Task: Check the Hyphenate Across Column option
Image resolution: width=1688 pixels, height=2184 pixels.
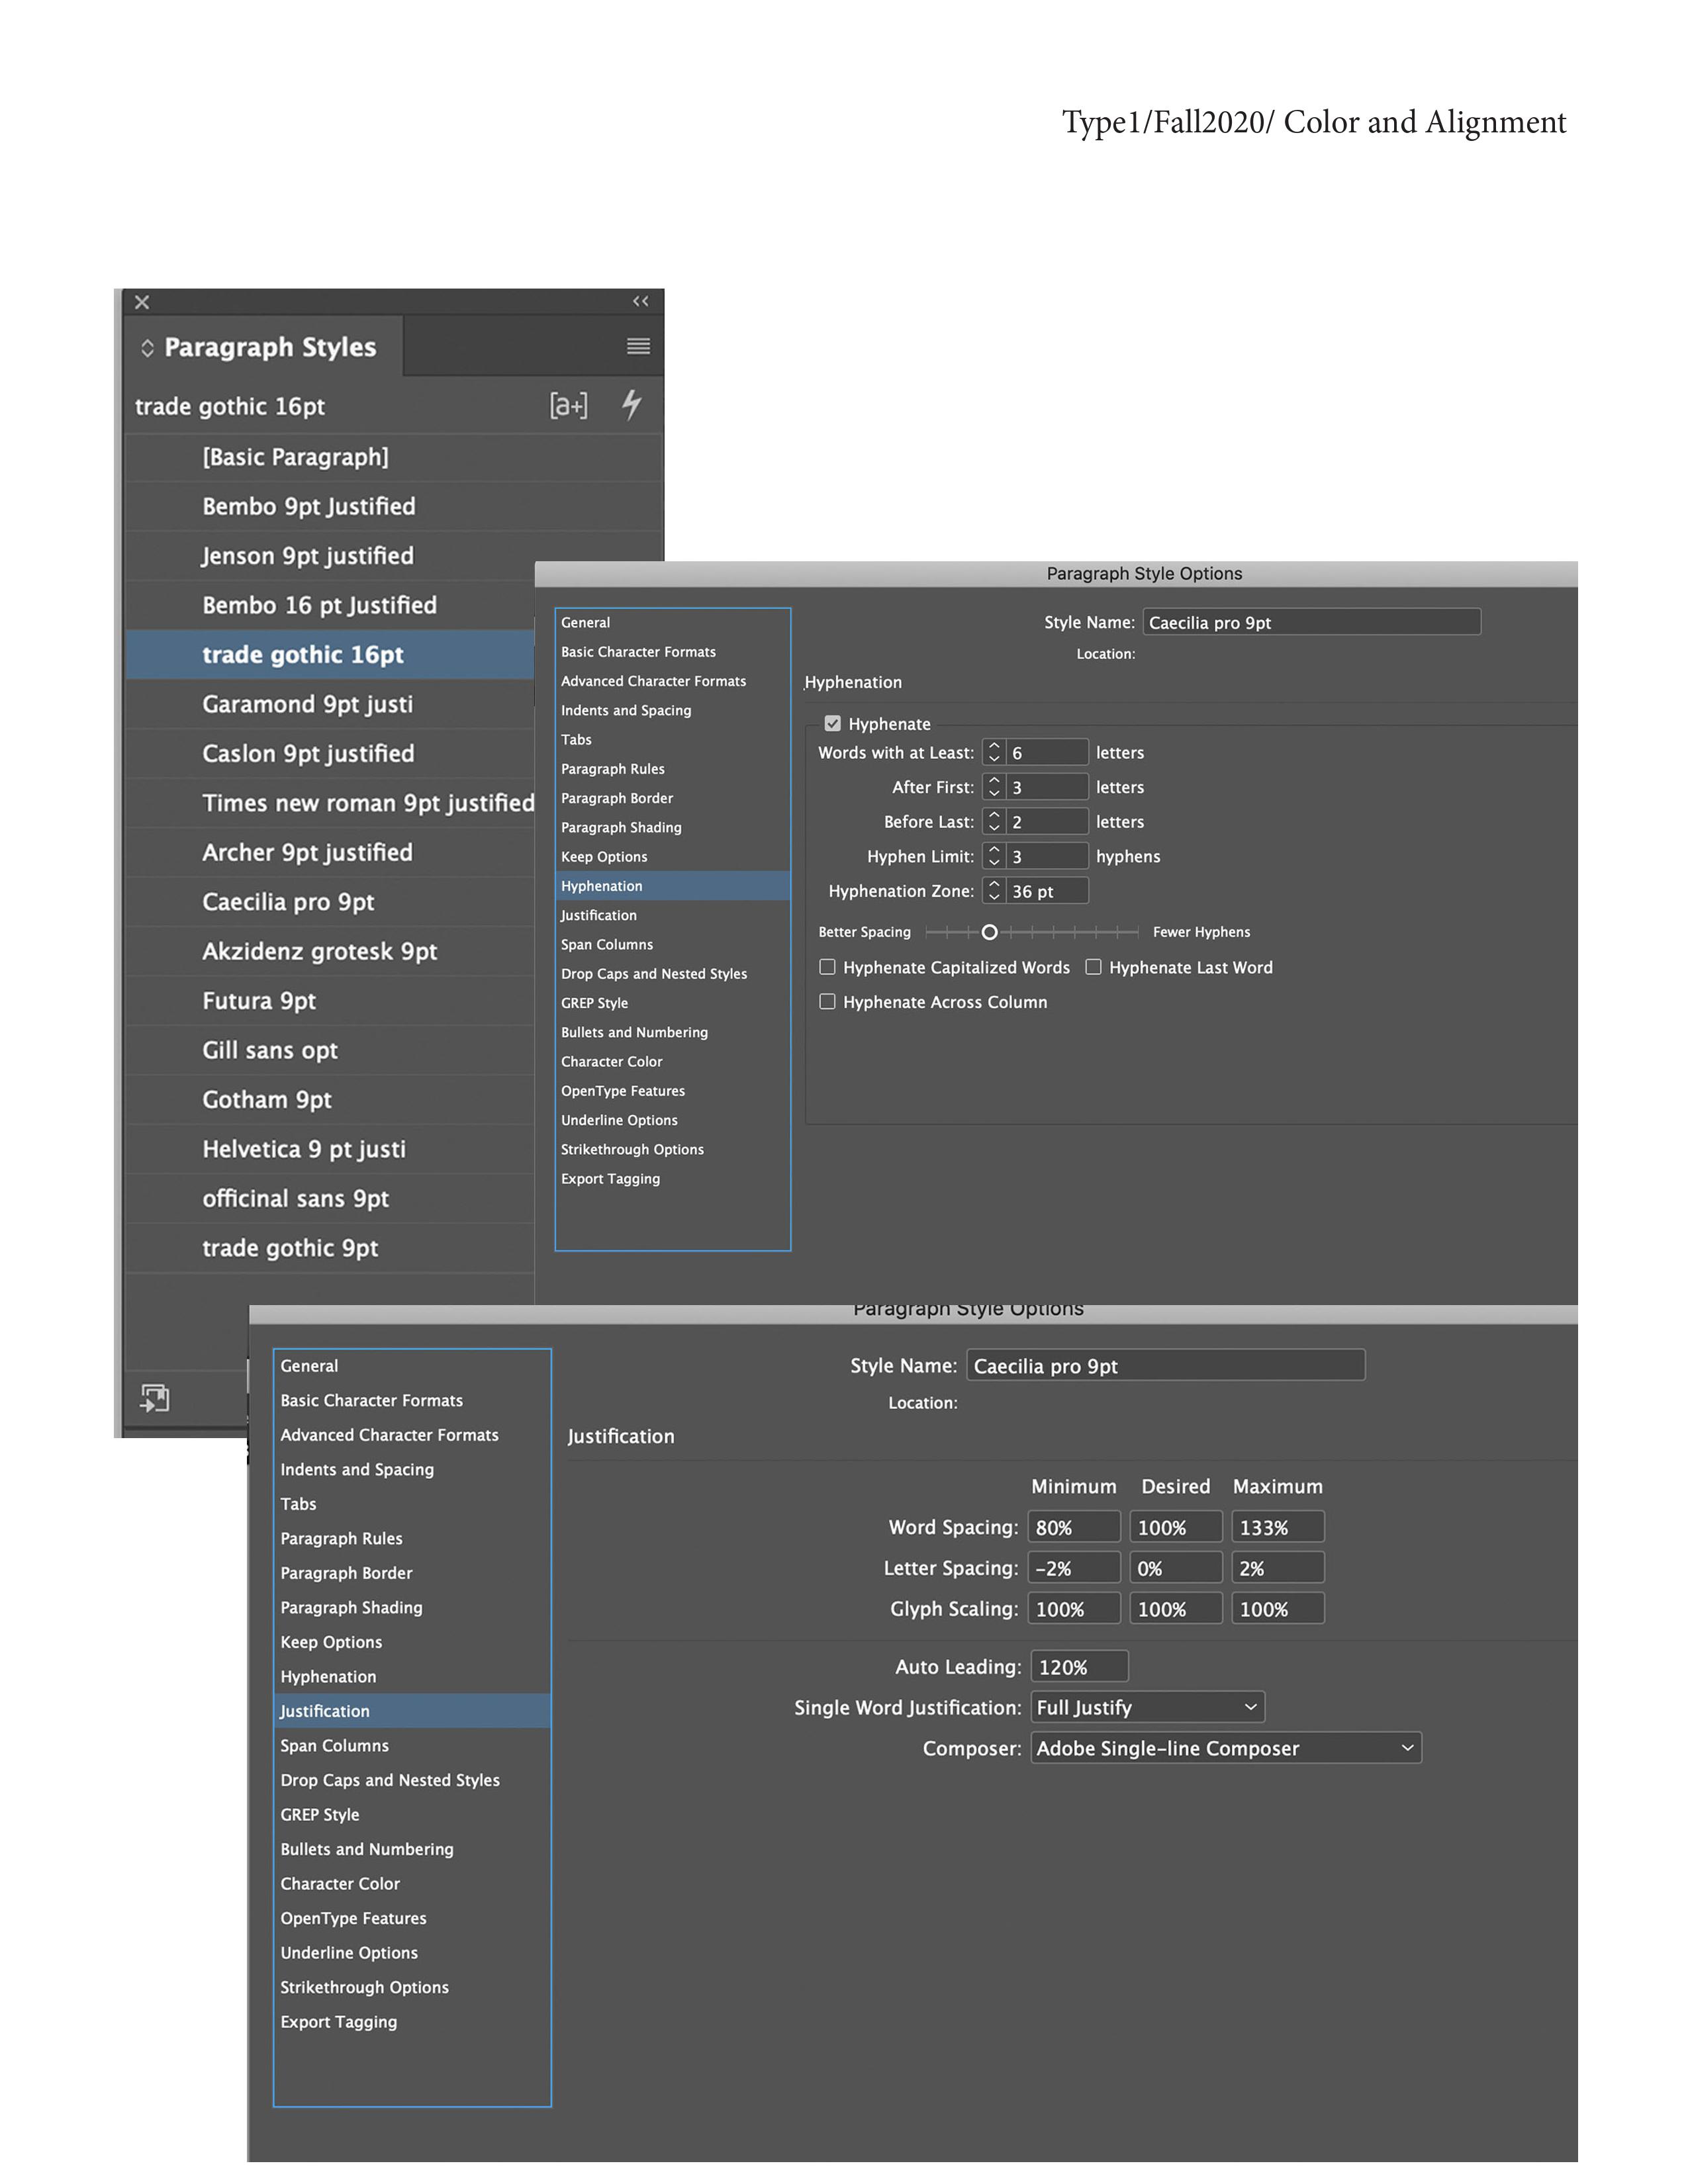Action: (828, 1001)
